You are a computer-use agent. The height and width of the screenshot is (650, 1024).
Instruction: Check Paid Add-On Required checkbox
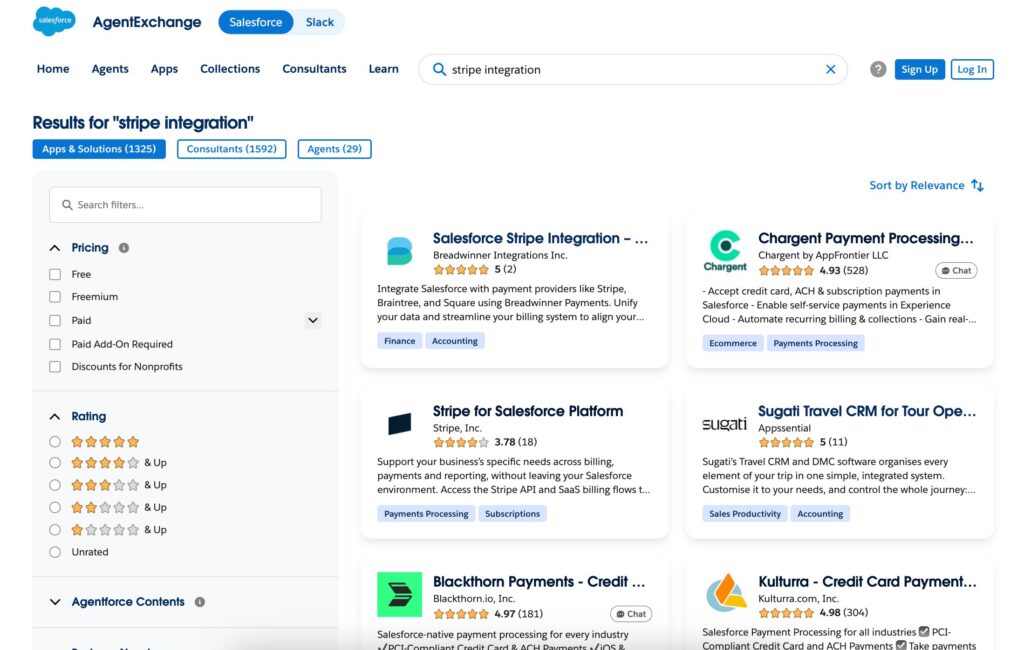55,344
